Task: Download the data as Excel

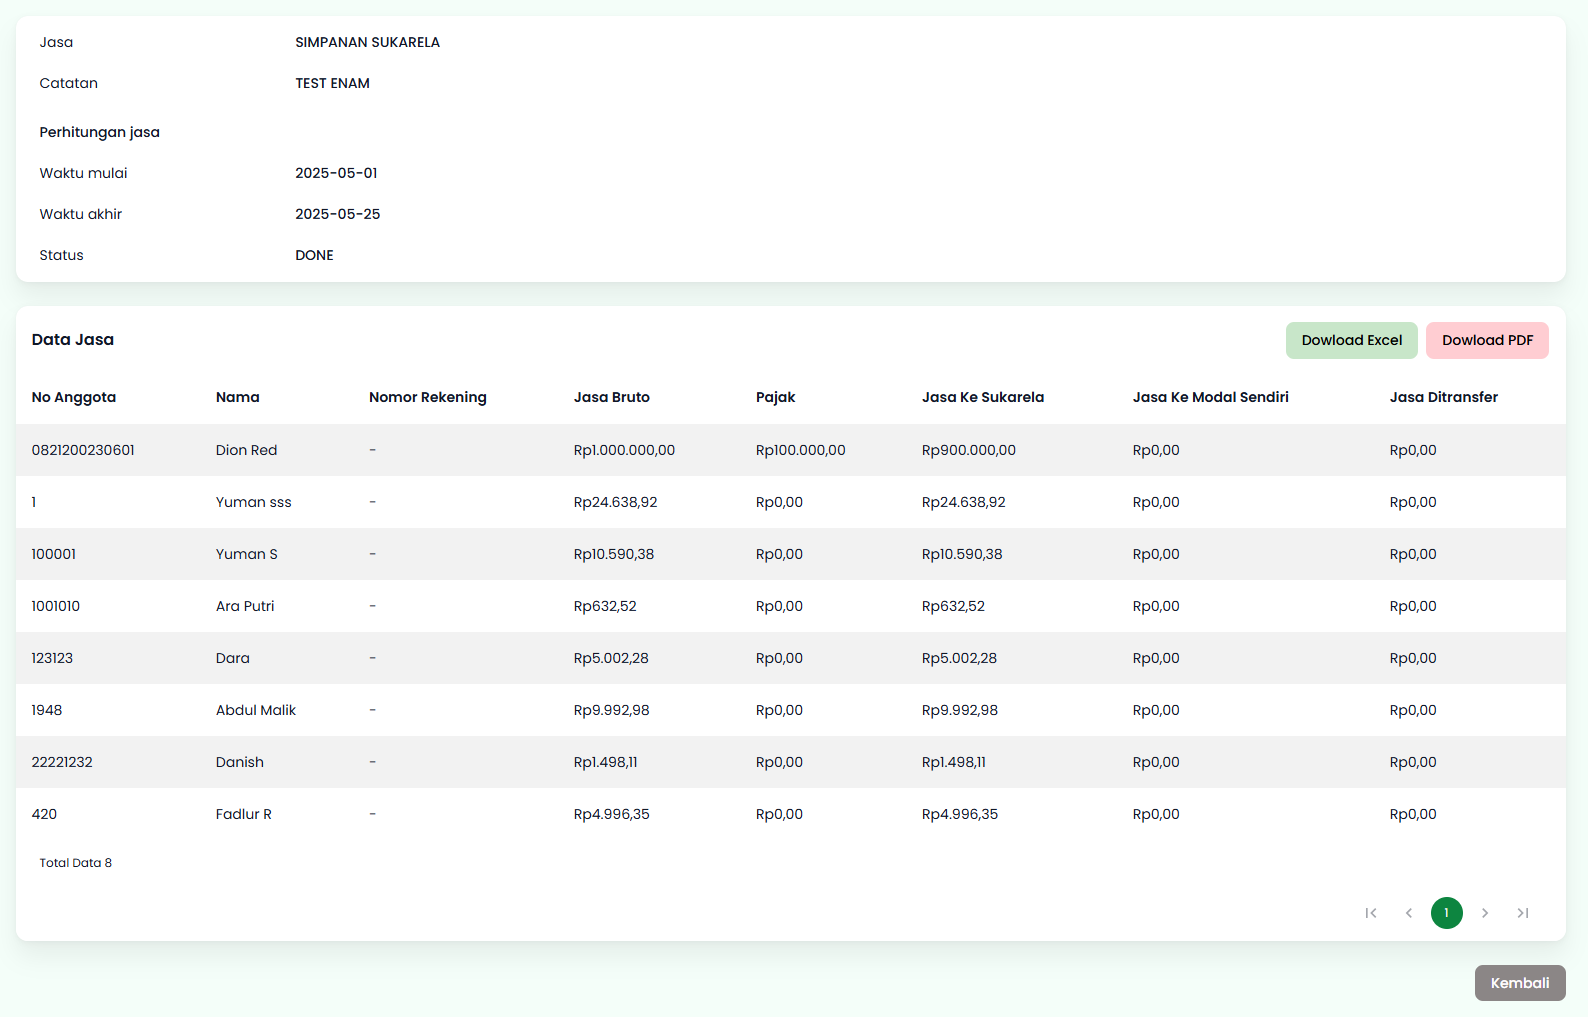Action: (1351, 340)
